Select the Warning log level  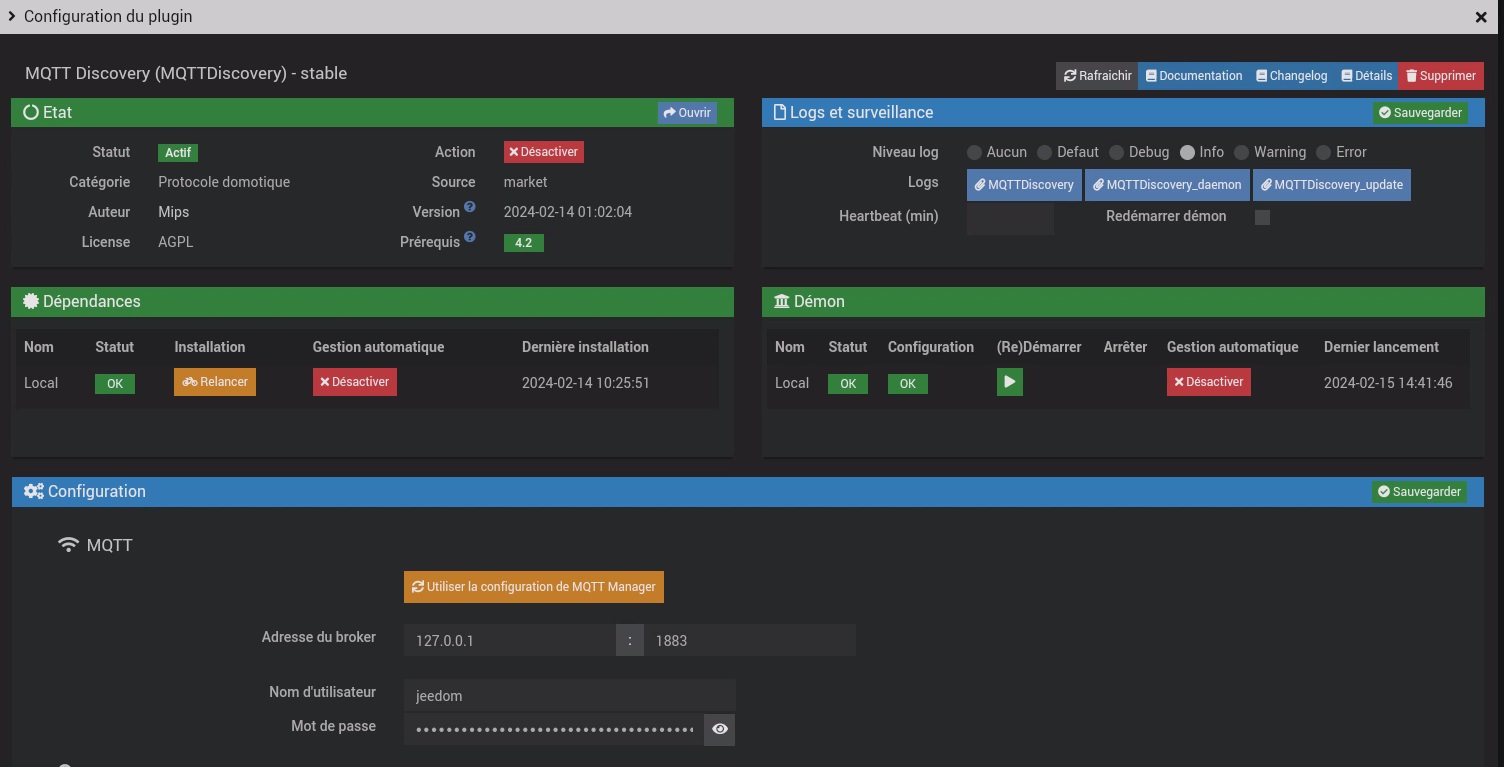pyautogui.click(x=1241, y=153)
